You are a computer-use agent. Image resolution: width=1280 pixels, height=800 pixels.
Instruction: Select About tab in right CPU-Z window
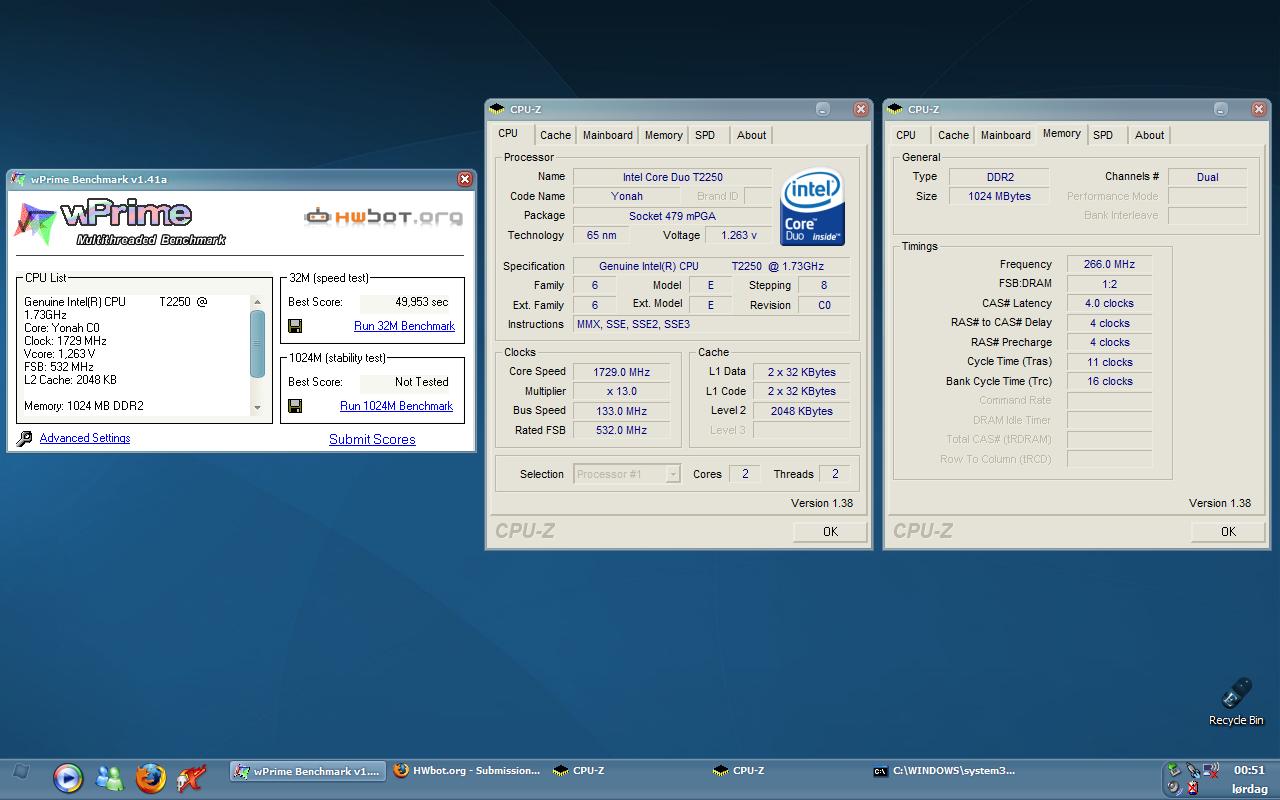tap(1149, 135)
